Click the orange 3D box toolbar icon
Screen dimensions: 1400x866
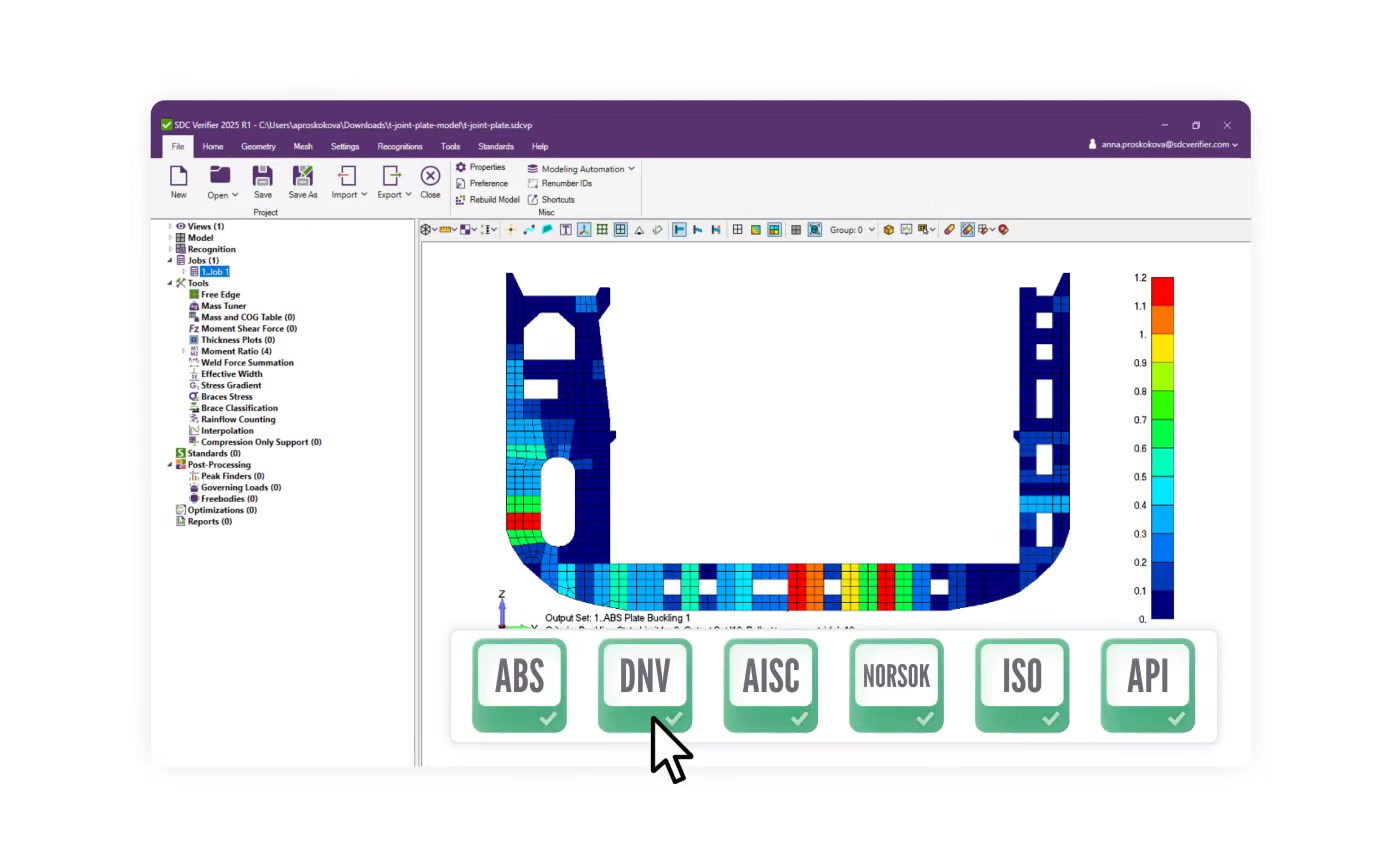click(x=888, y=230)
